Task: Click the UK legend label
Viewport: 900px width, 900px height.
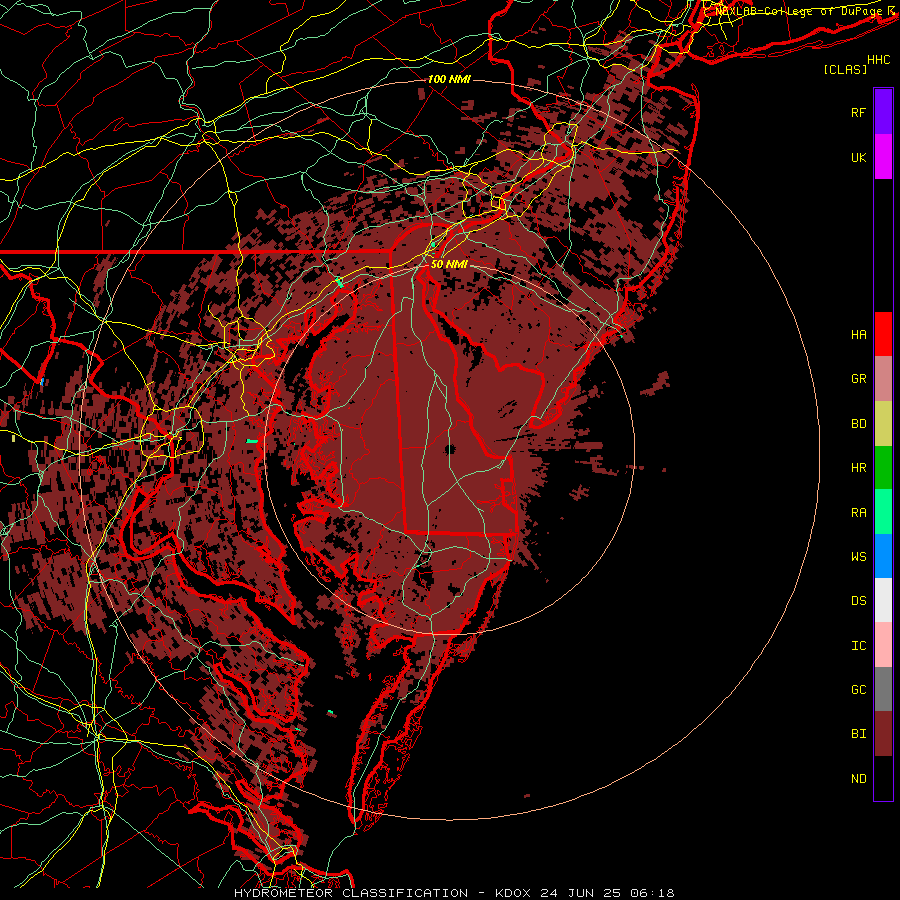Action: 858,157
